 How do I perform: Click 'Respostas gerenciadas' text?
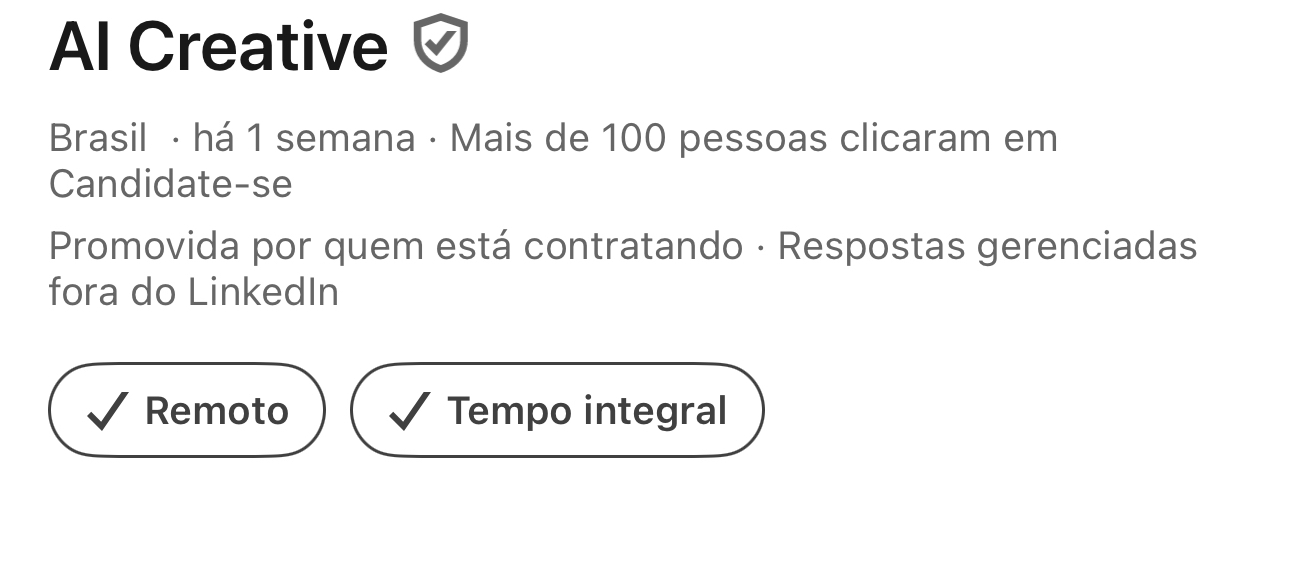(x=987, y=246)
